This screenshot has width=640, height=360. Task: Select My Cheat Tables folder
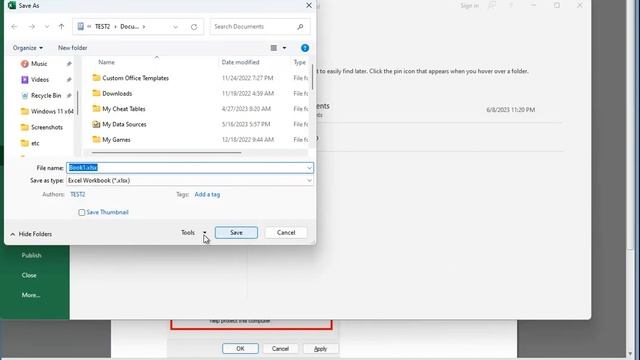124,109
